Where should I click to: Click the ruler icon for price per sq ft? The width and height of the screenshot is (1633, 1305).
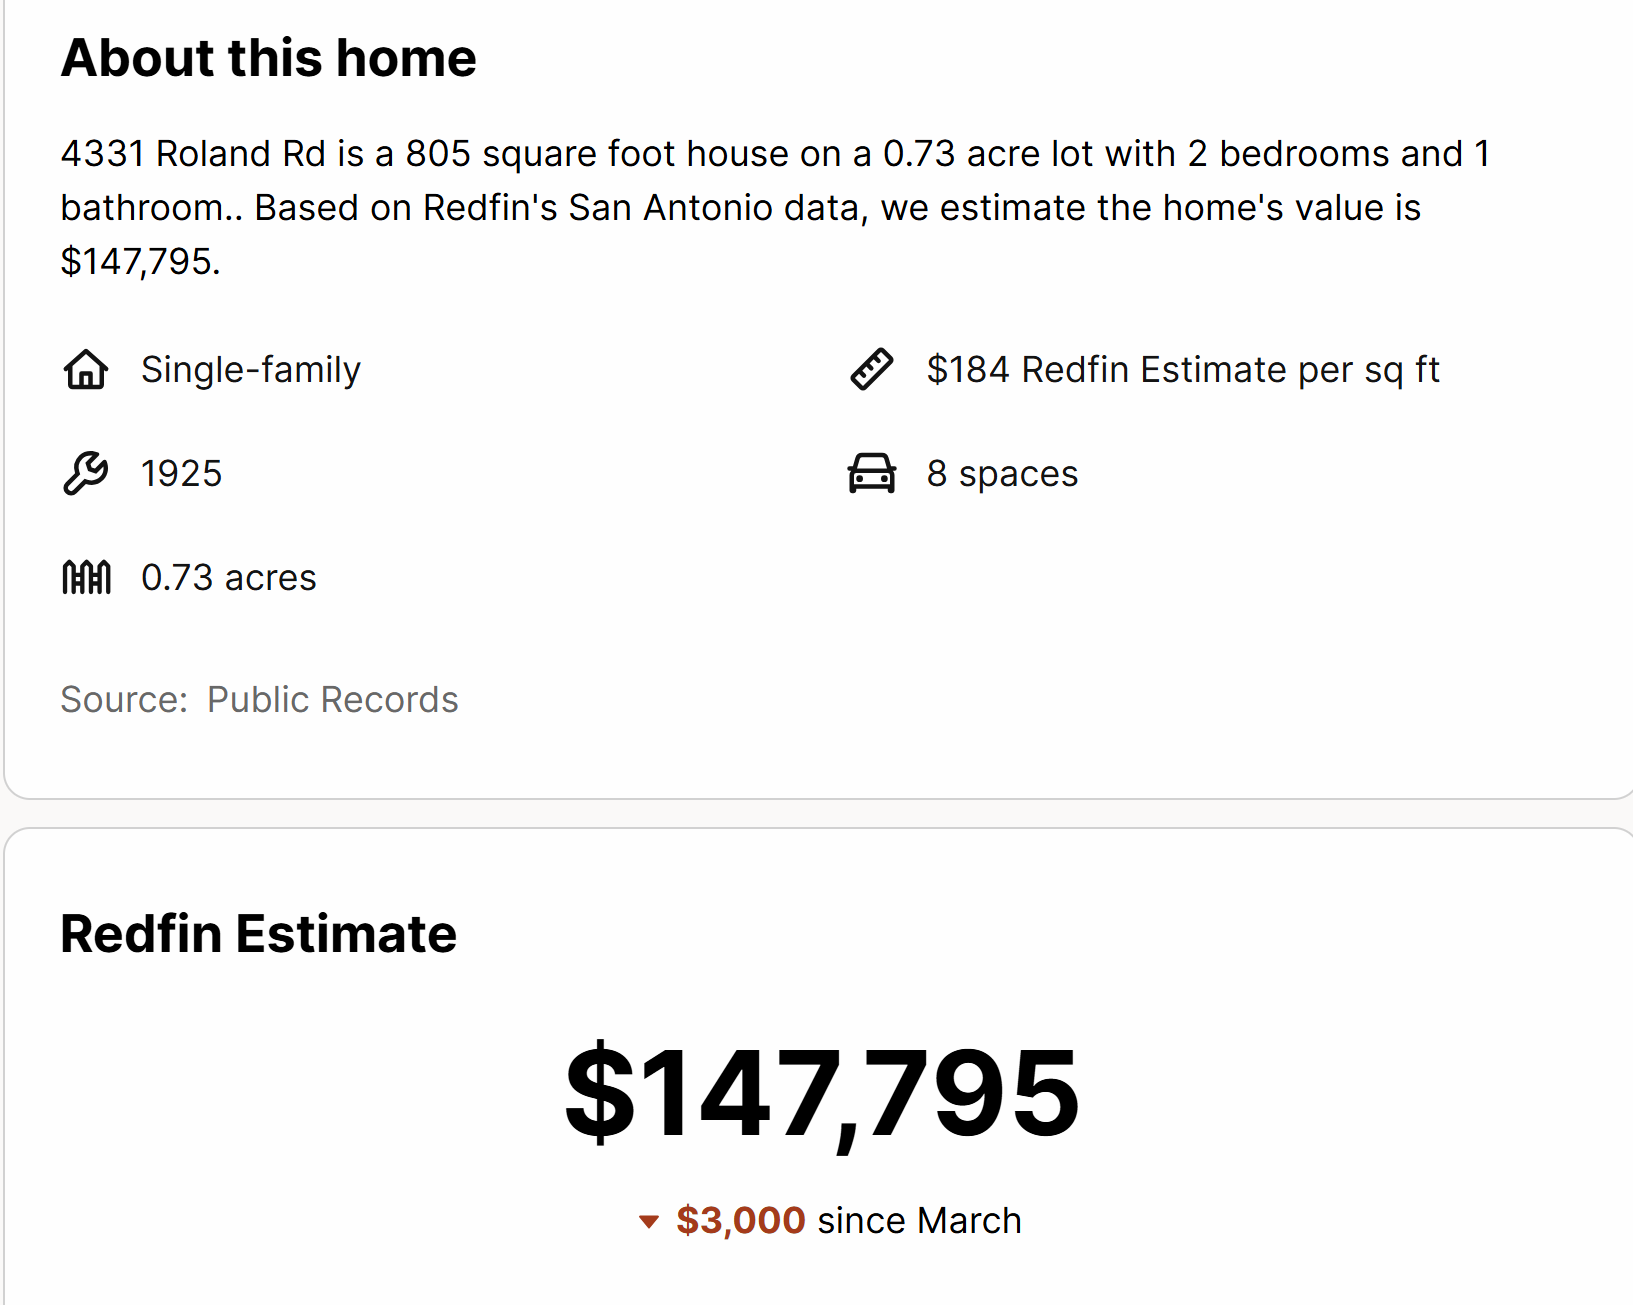coord(872,369)
